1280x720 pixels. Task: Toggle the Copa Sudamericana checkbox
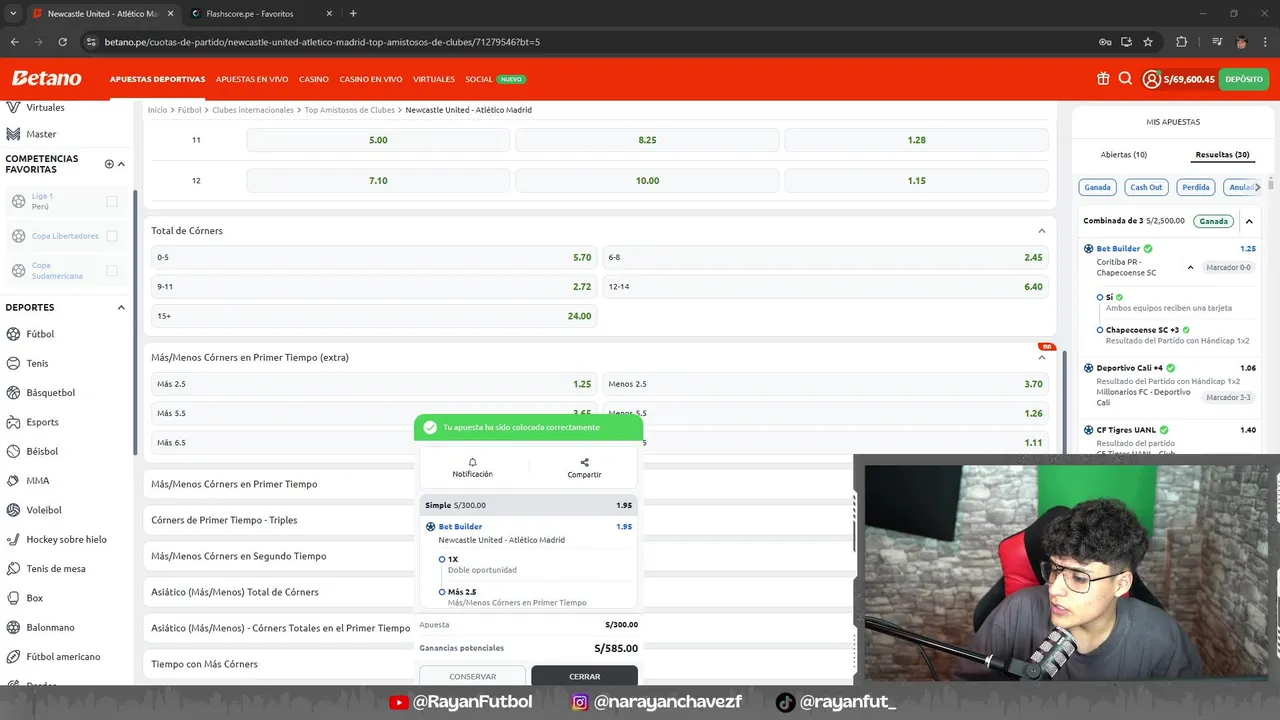[x=112, y=271]
